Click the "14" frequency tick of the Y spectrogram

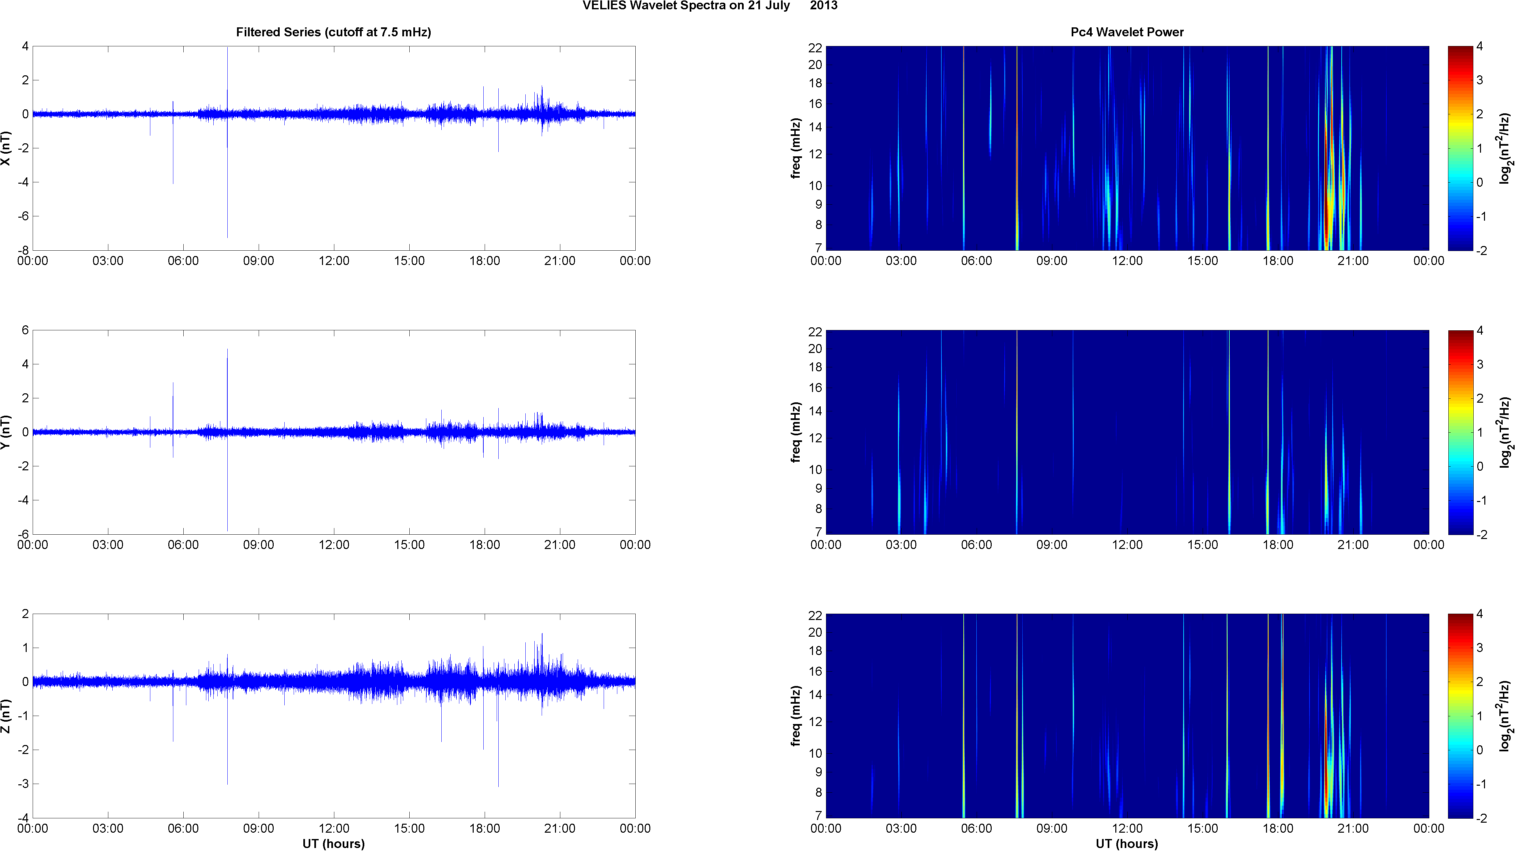click(815, 411)
